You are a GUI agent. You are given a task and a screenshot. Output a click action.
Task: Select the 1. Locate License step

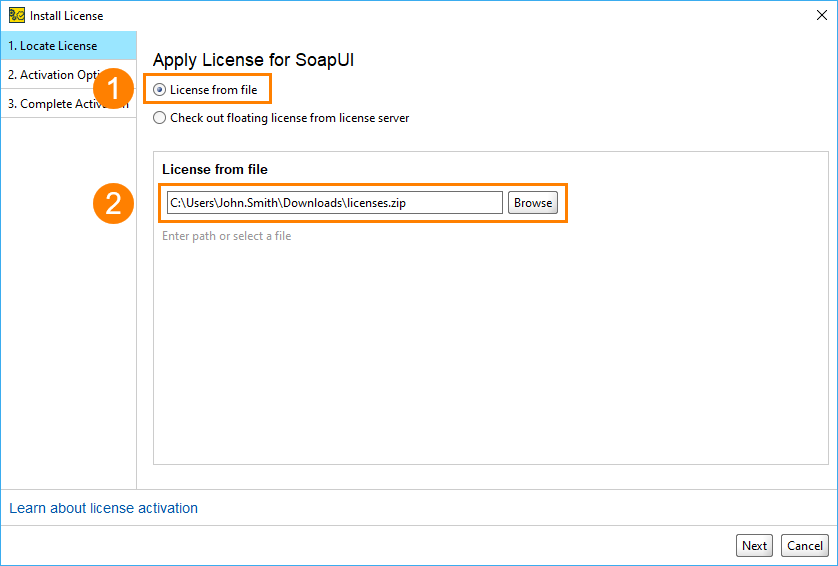[x=68, y=45]
